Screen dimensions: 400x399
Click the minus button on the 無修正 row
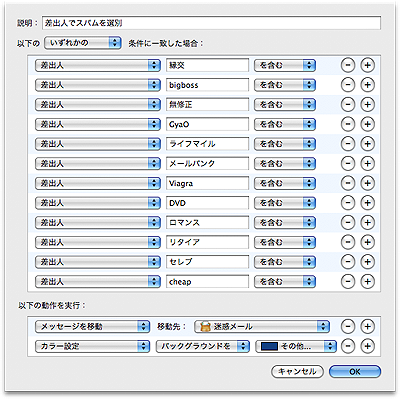pos(348,105)
